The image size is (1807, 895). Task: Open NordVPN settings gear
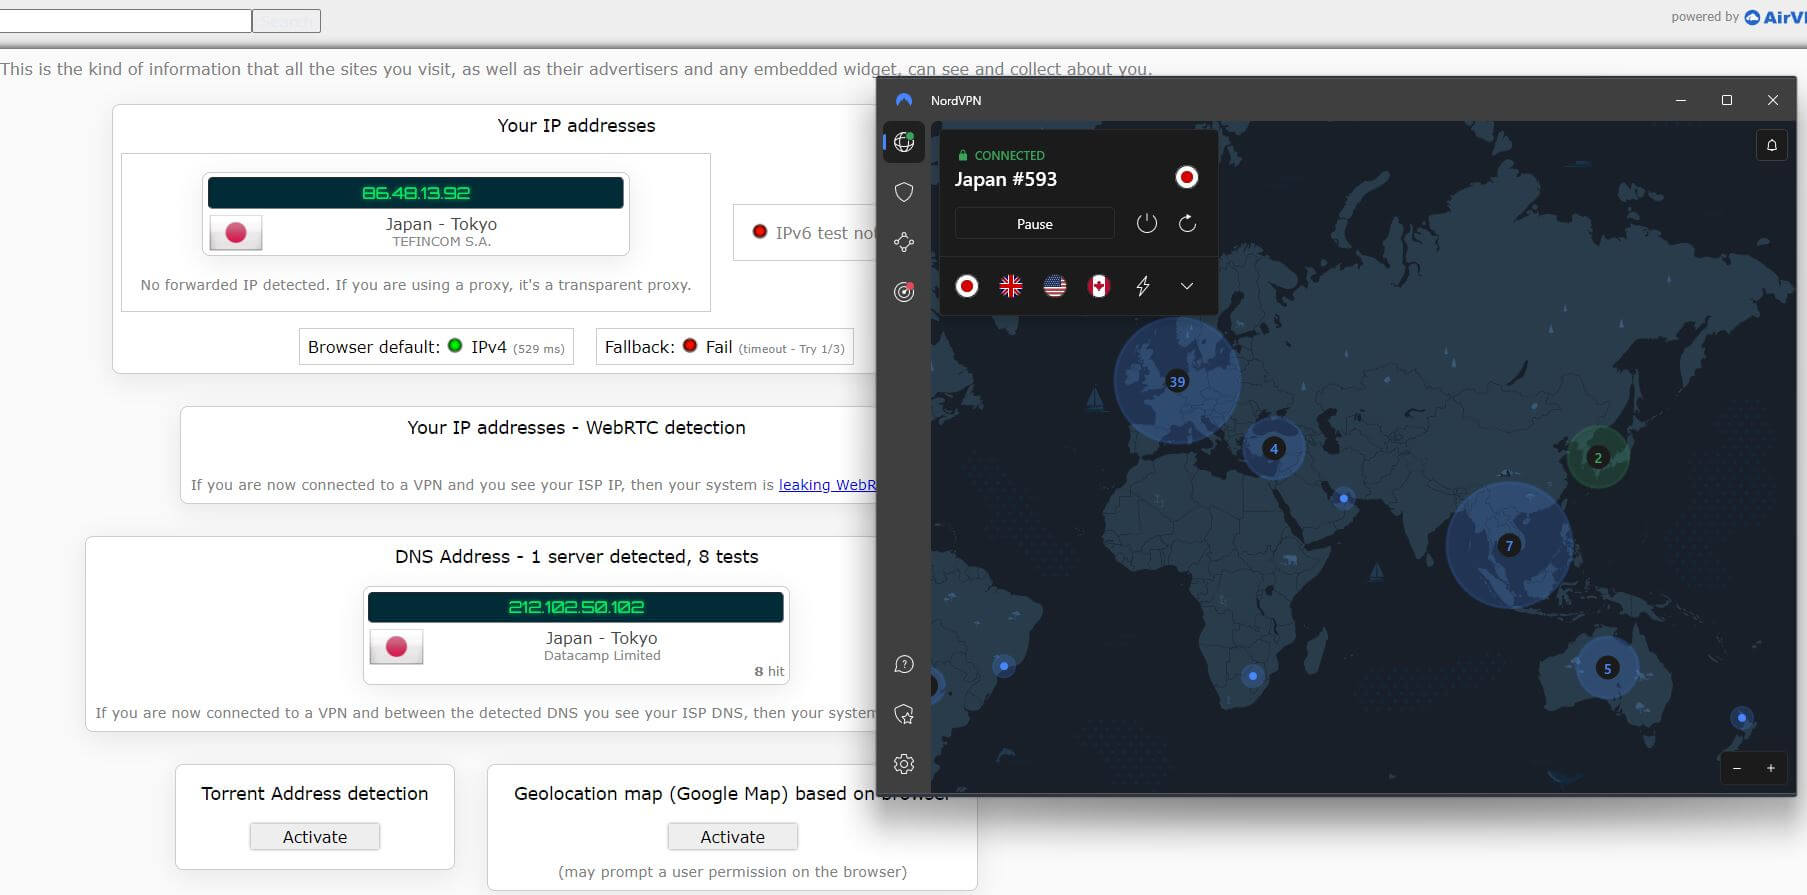pos(904,764)
